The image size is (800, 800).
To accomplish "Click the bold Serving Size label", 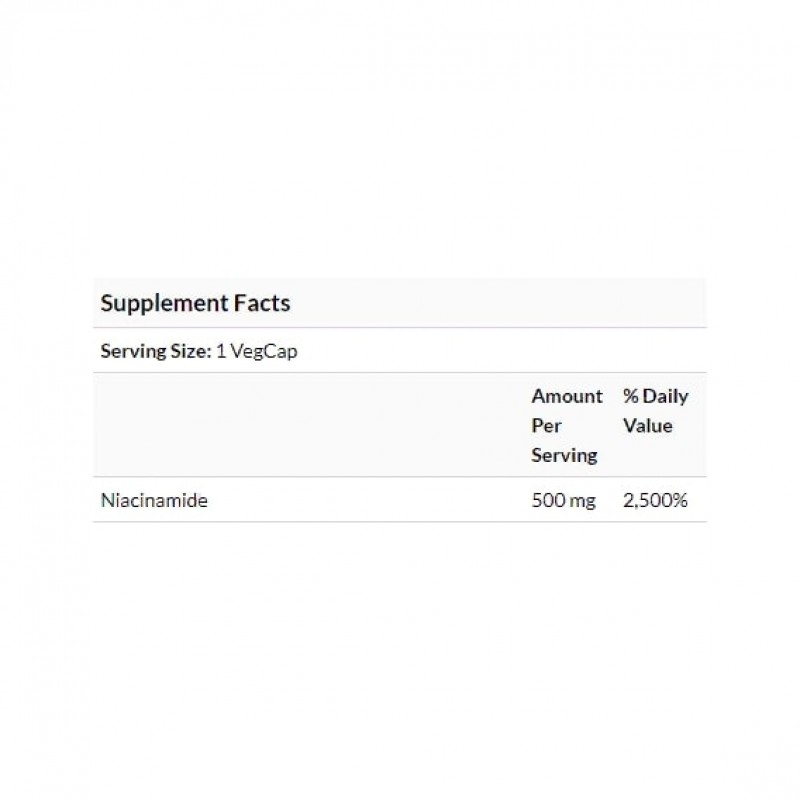I will coord(156,351).
